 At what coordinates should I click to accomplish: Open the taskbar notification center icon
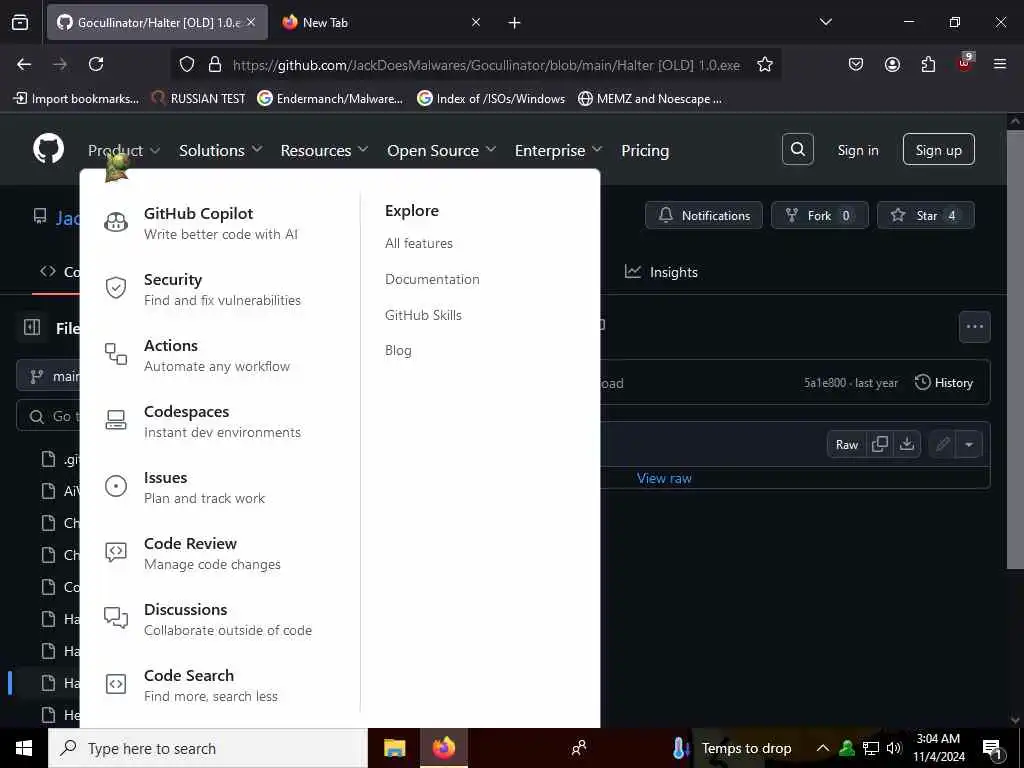(x=992, y=748)
